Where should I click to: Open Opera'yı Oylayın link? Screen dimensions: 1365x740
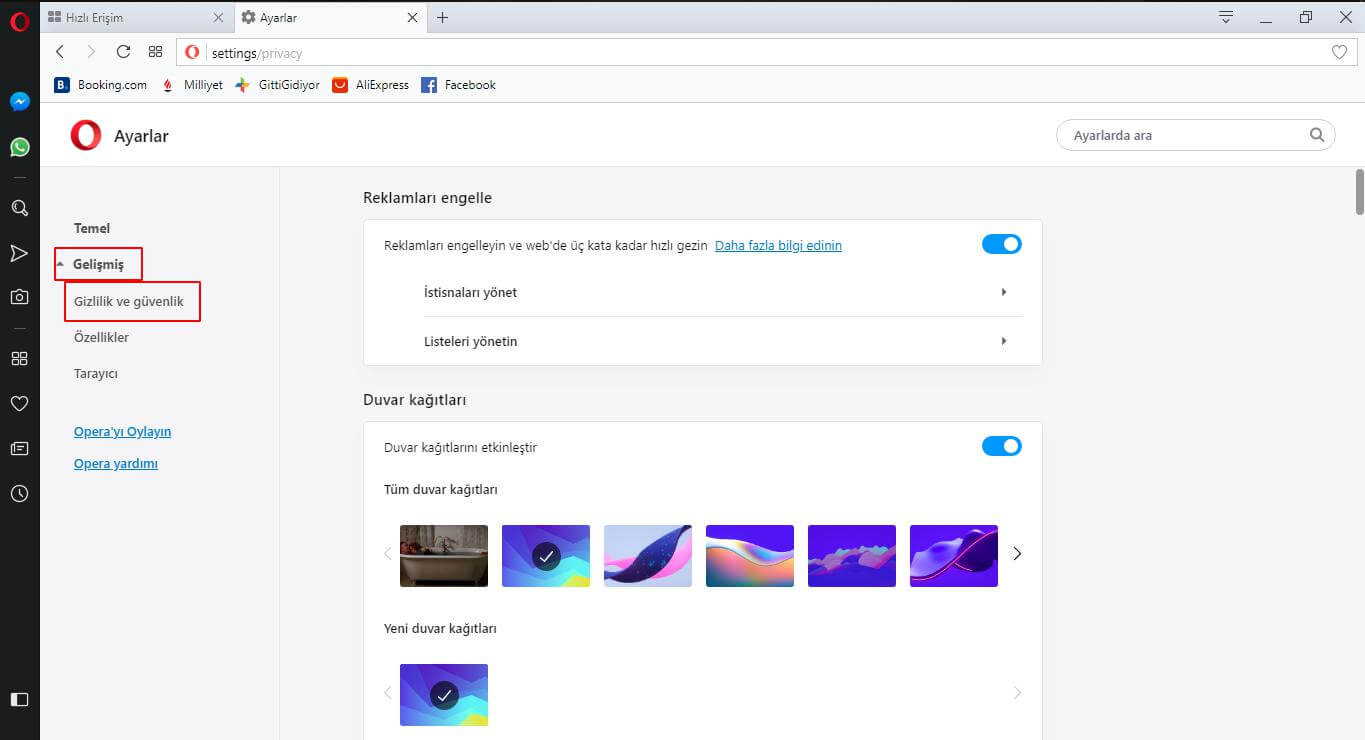pyautogui.click(x=122, y=432)
